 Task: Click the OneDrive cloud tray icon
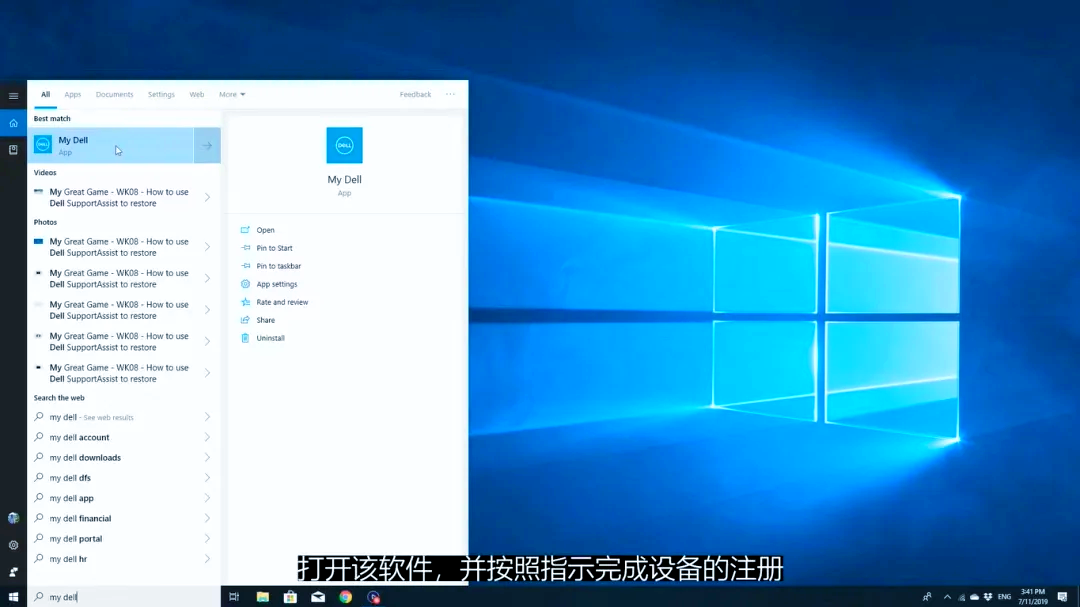[x=974, y=597]
